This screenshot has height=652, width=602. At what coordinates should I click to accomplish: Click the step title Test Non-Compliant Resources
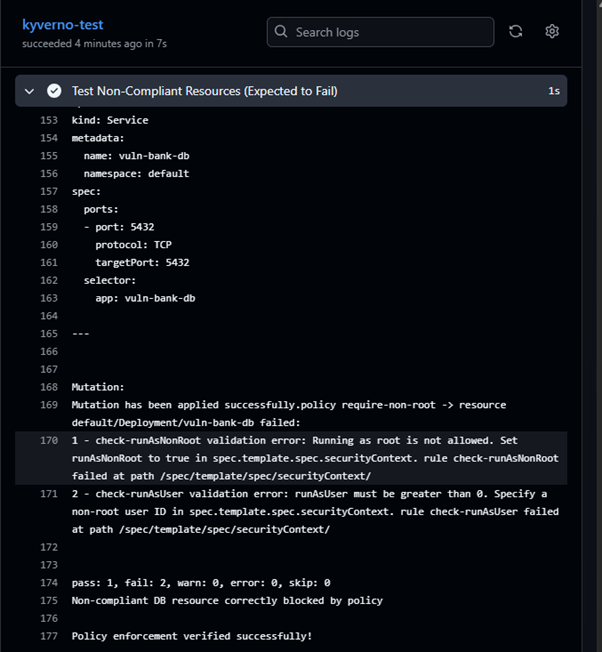(x=204, y=91)
